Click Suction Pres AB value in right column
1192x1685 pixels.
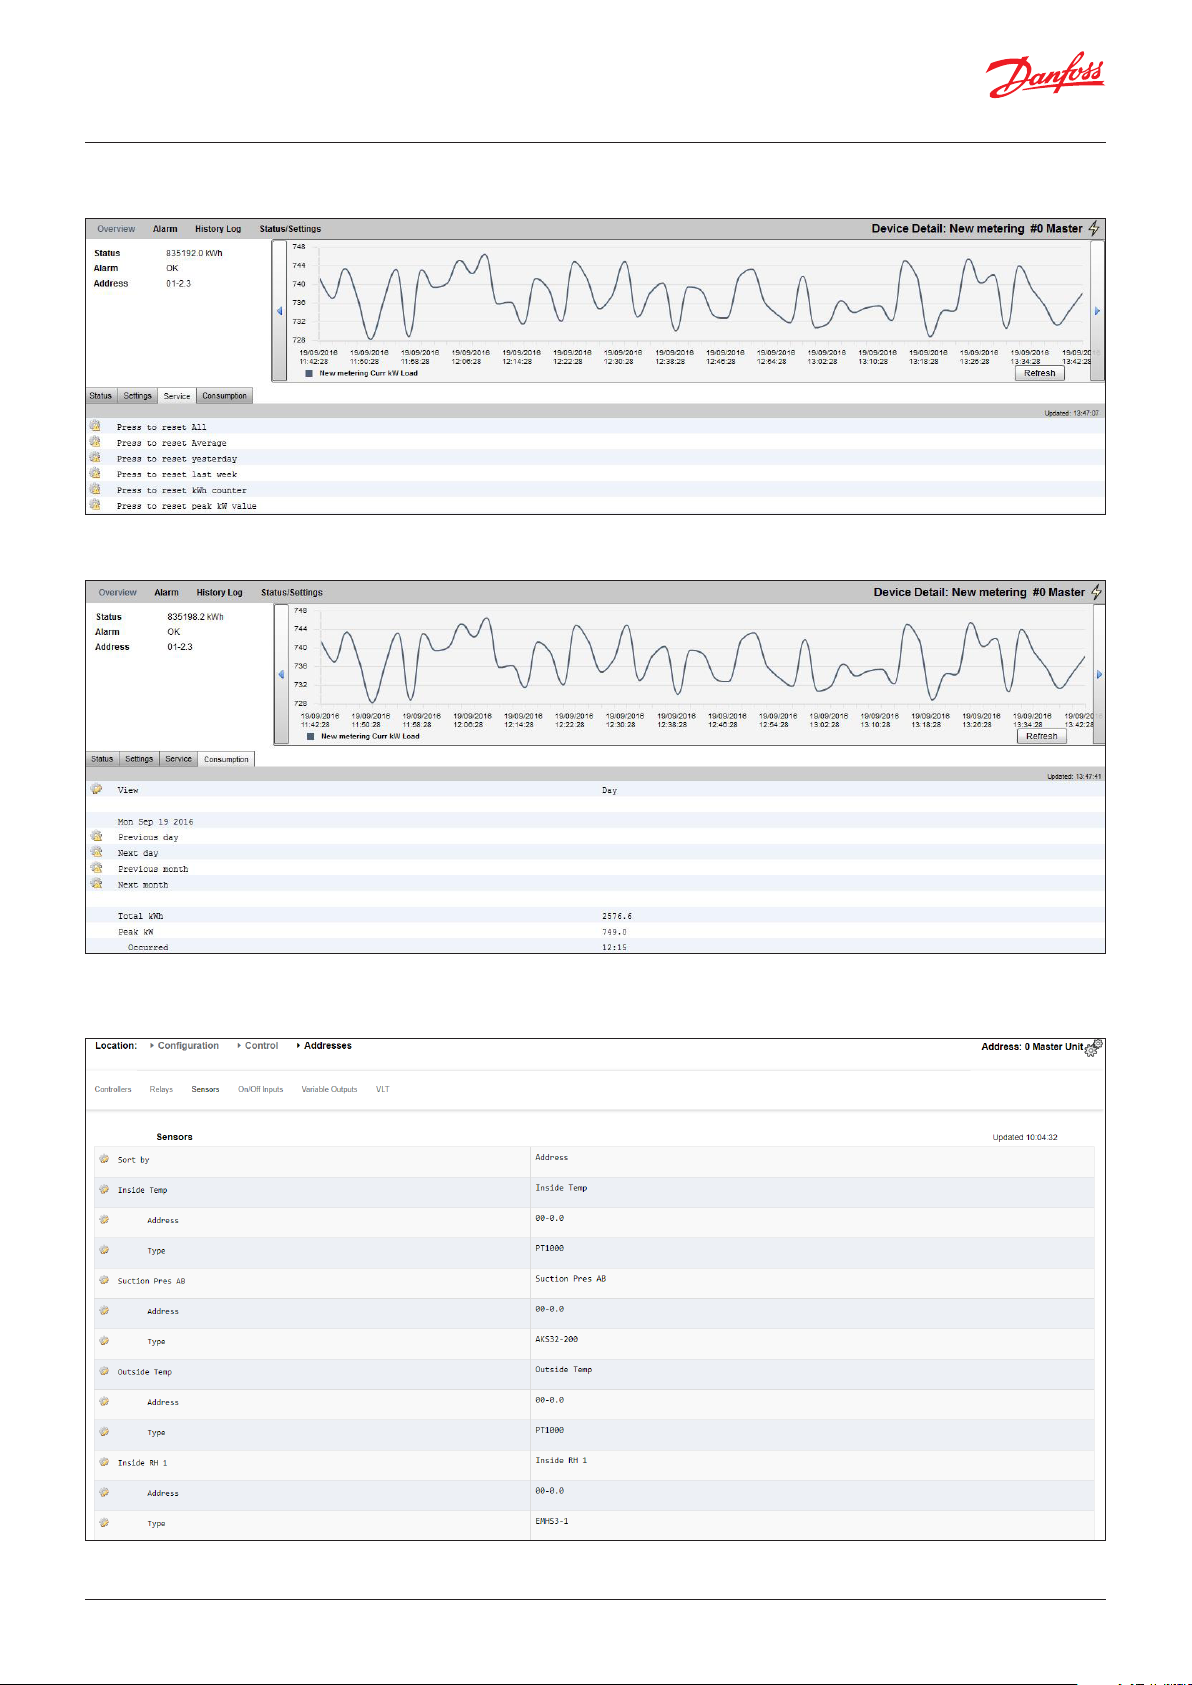pos(570,1279)
